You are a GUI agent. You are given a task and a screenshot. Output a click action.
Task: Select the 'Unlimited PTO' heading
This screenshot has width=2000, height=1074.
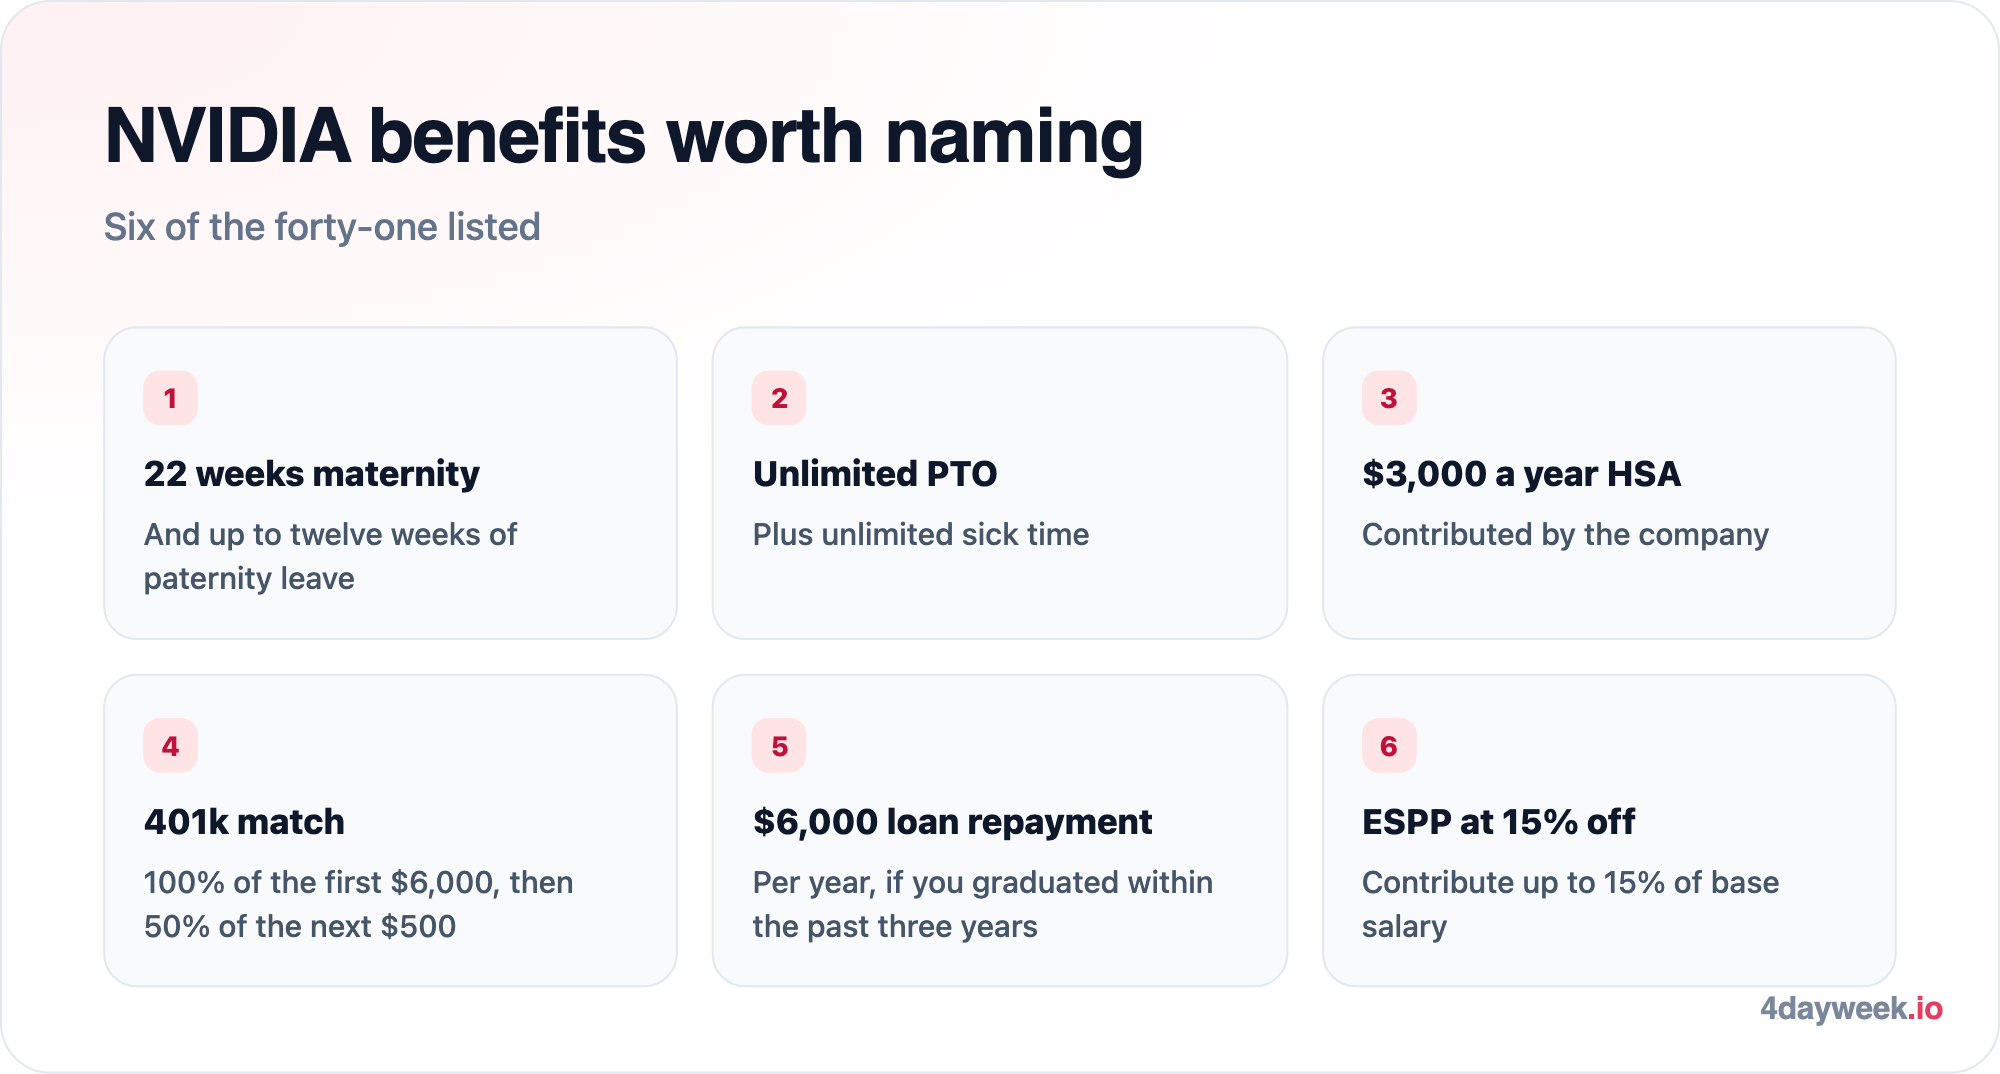875,474
